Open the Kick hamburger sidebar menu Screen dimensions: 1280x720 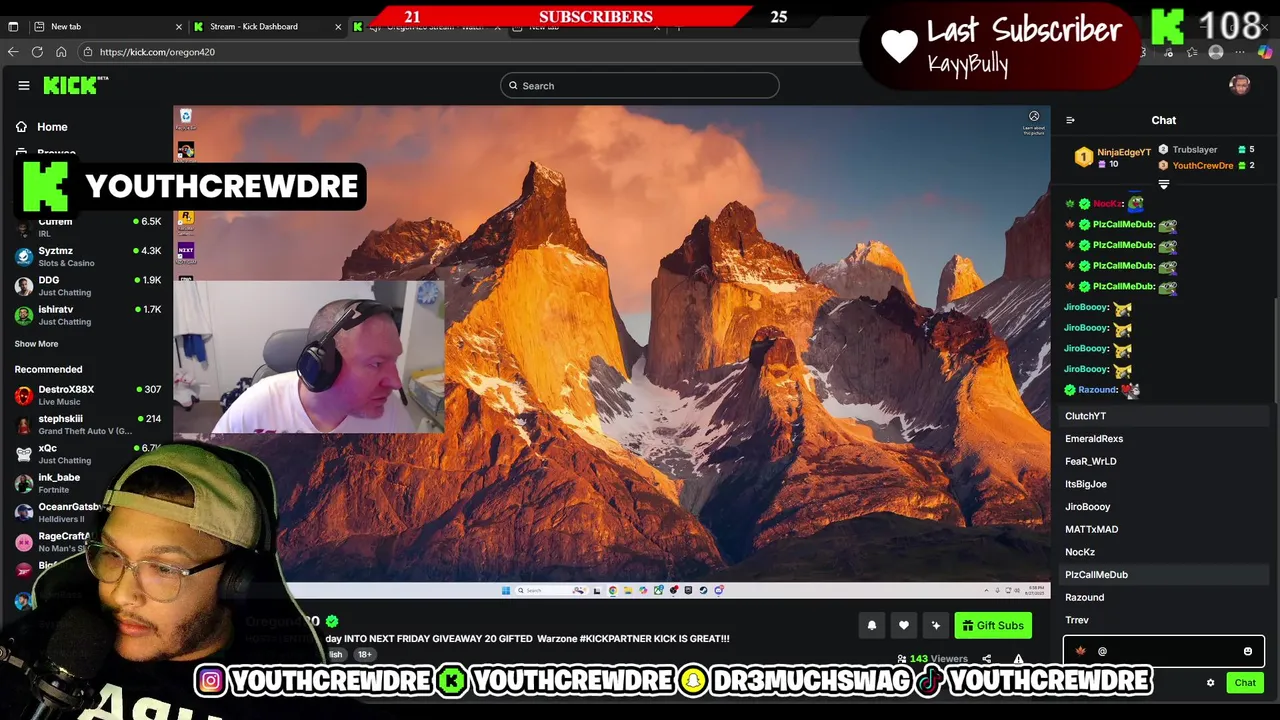(x=24, y=86)
